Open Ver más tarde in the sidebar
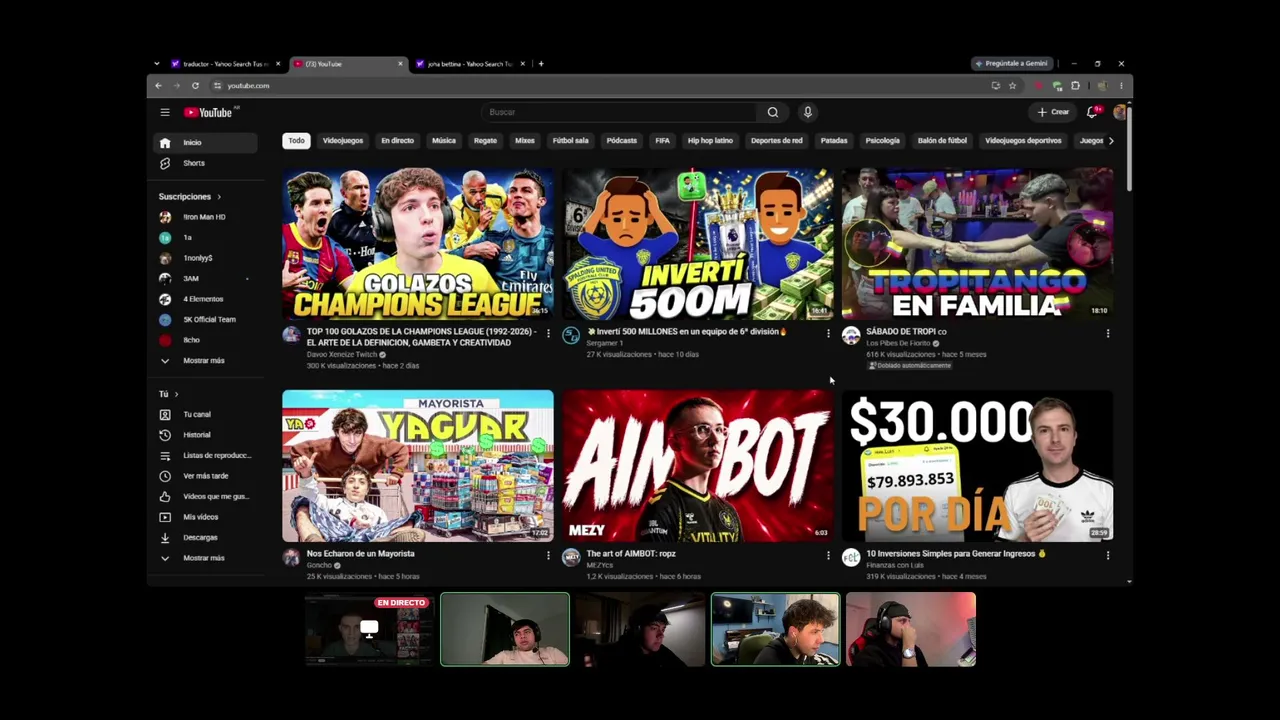This screenshot has width=1280, height=720. pos(203,476)
